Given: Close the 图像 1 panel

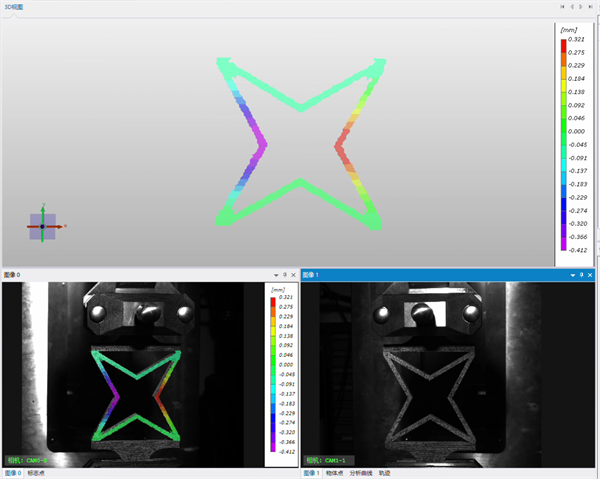Looking at the screenshot, I should click(590, 275).
